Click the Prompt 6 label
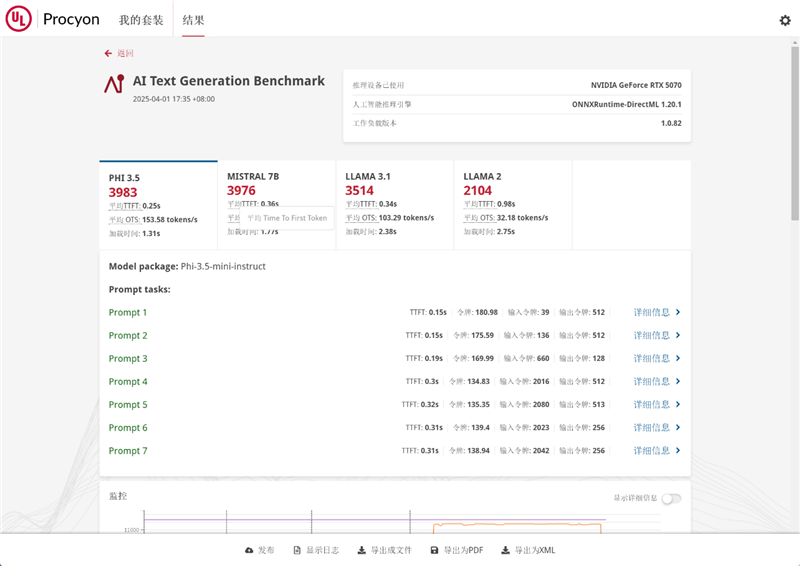Screen dimensions: 800x566 (x=128, y=428)
